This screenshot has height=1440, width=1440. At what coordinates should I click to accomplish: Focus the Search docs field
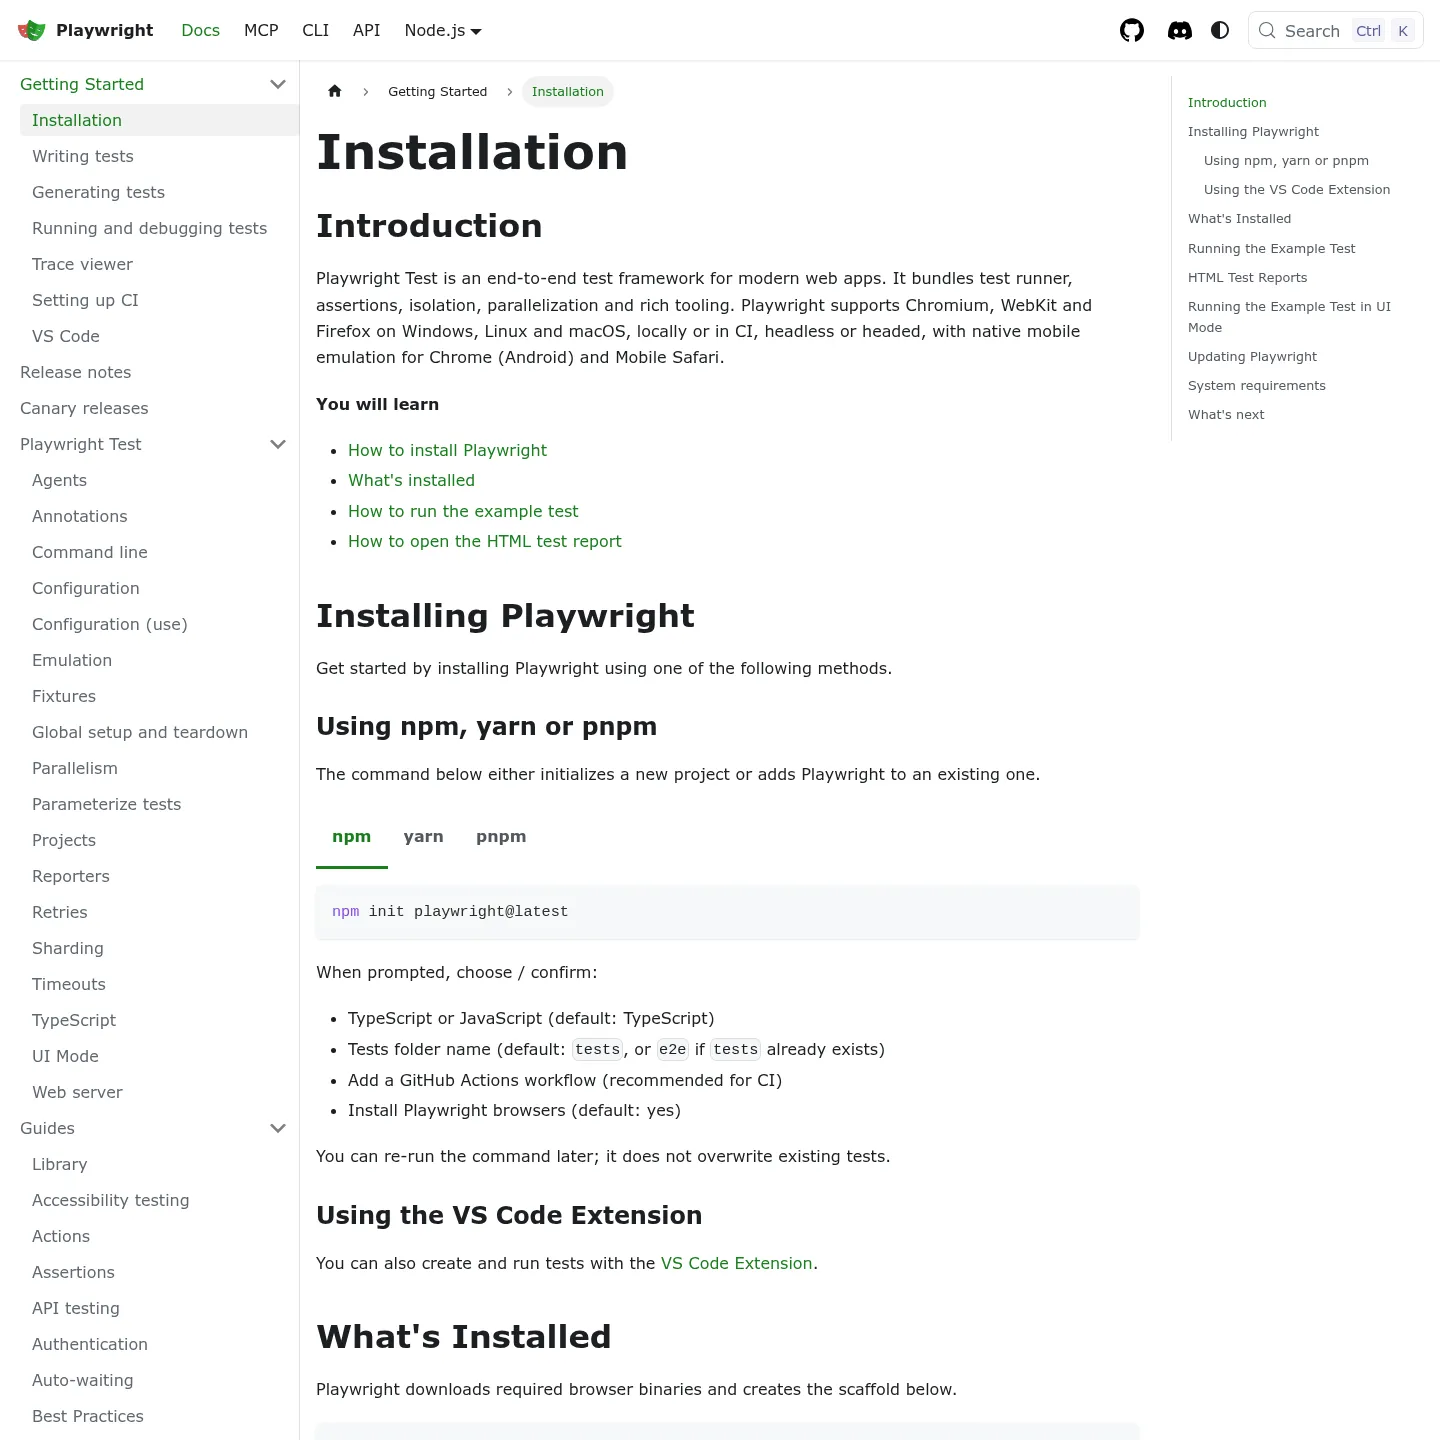(x=1336, y=31)
